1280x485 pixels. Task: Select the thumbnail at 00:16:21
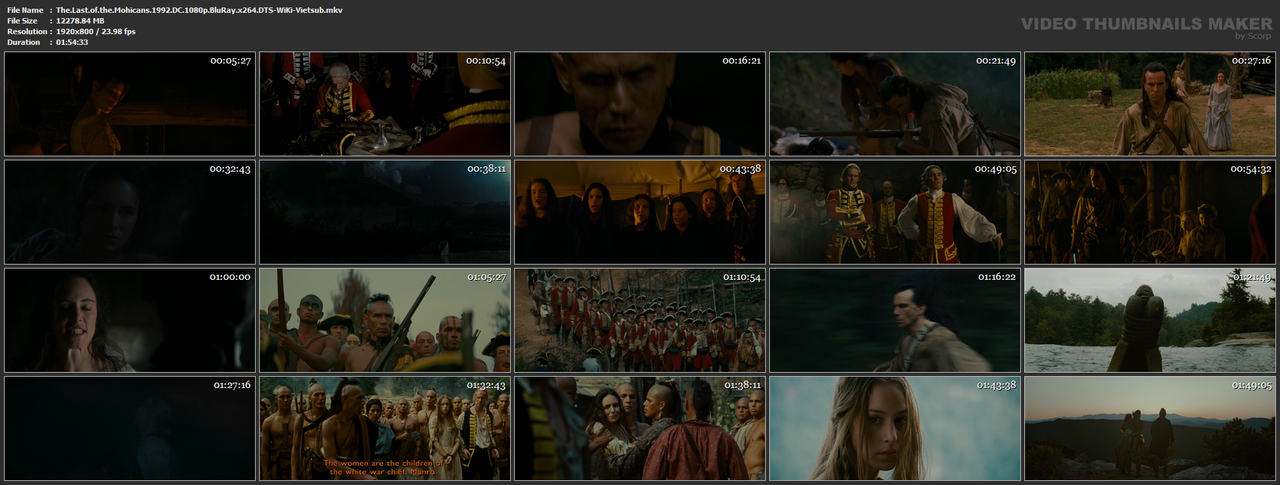point(640,104)
